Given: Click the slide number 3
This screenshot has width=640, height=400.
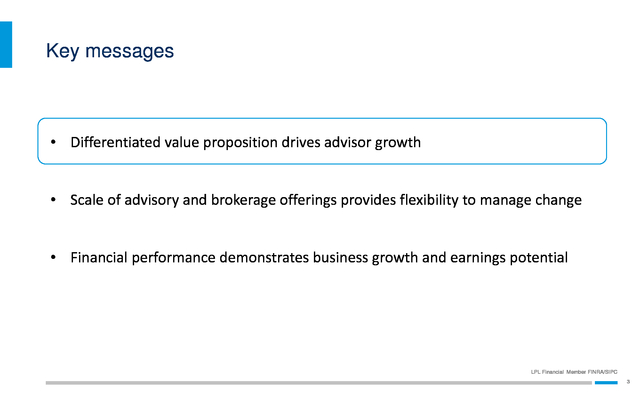Looking at the screenshot, I should tap(628, 382).
